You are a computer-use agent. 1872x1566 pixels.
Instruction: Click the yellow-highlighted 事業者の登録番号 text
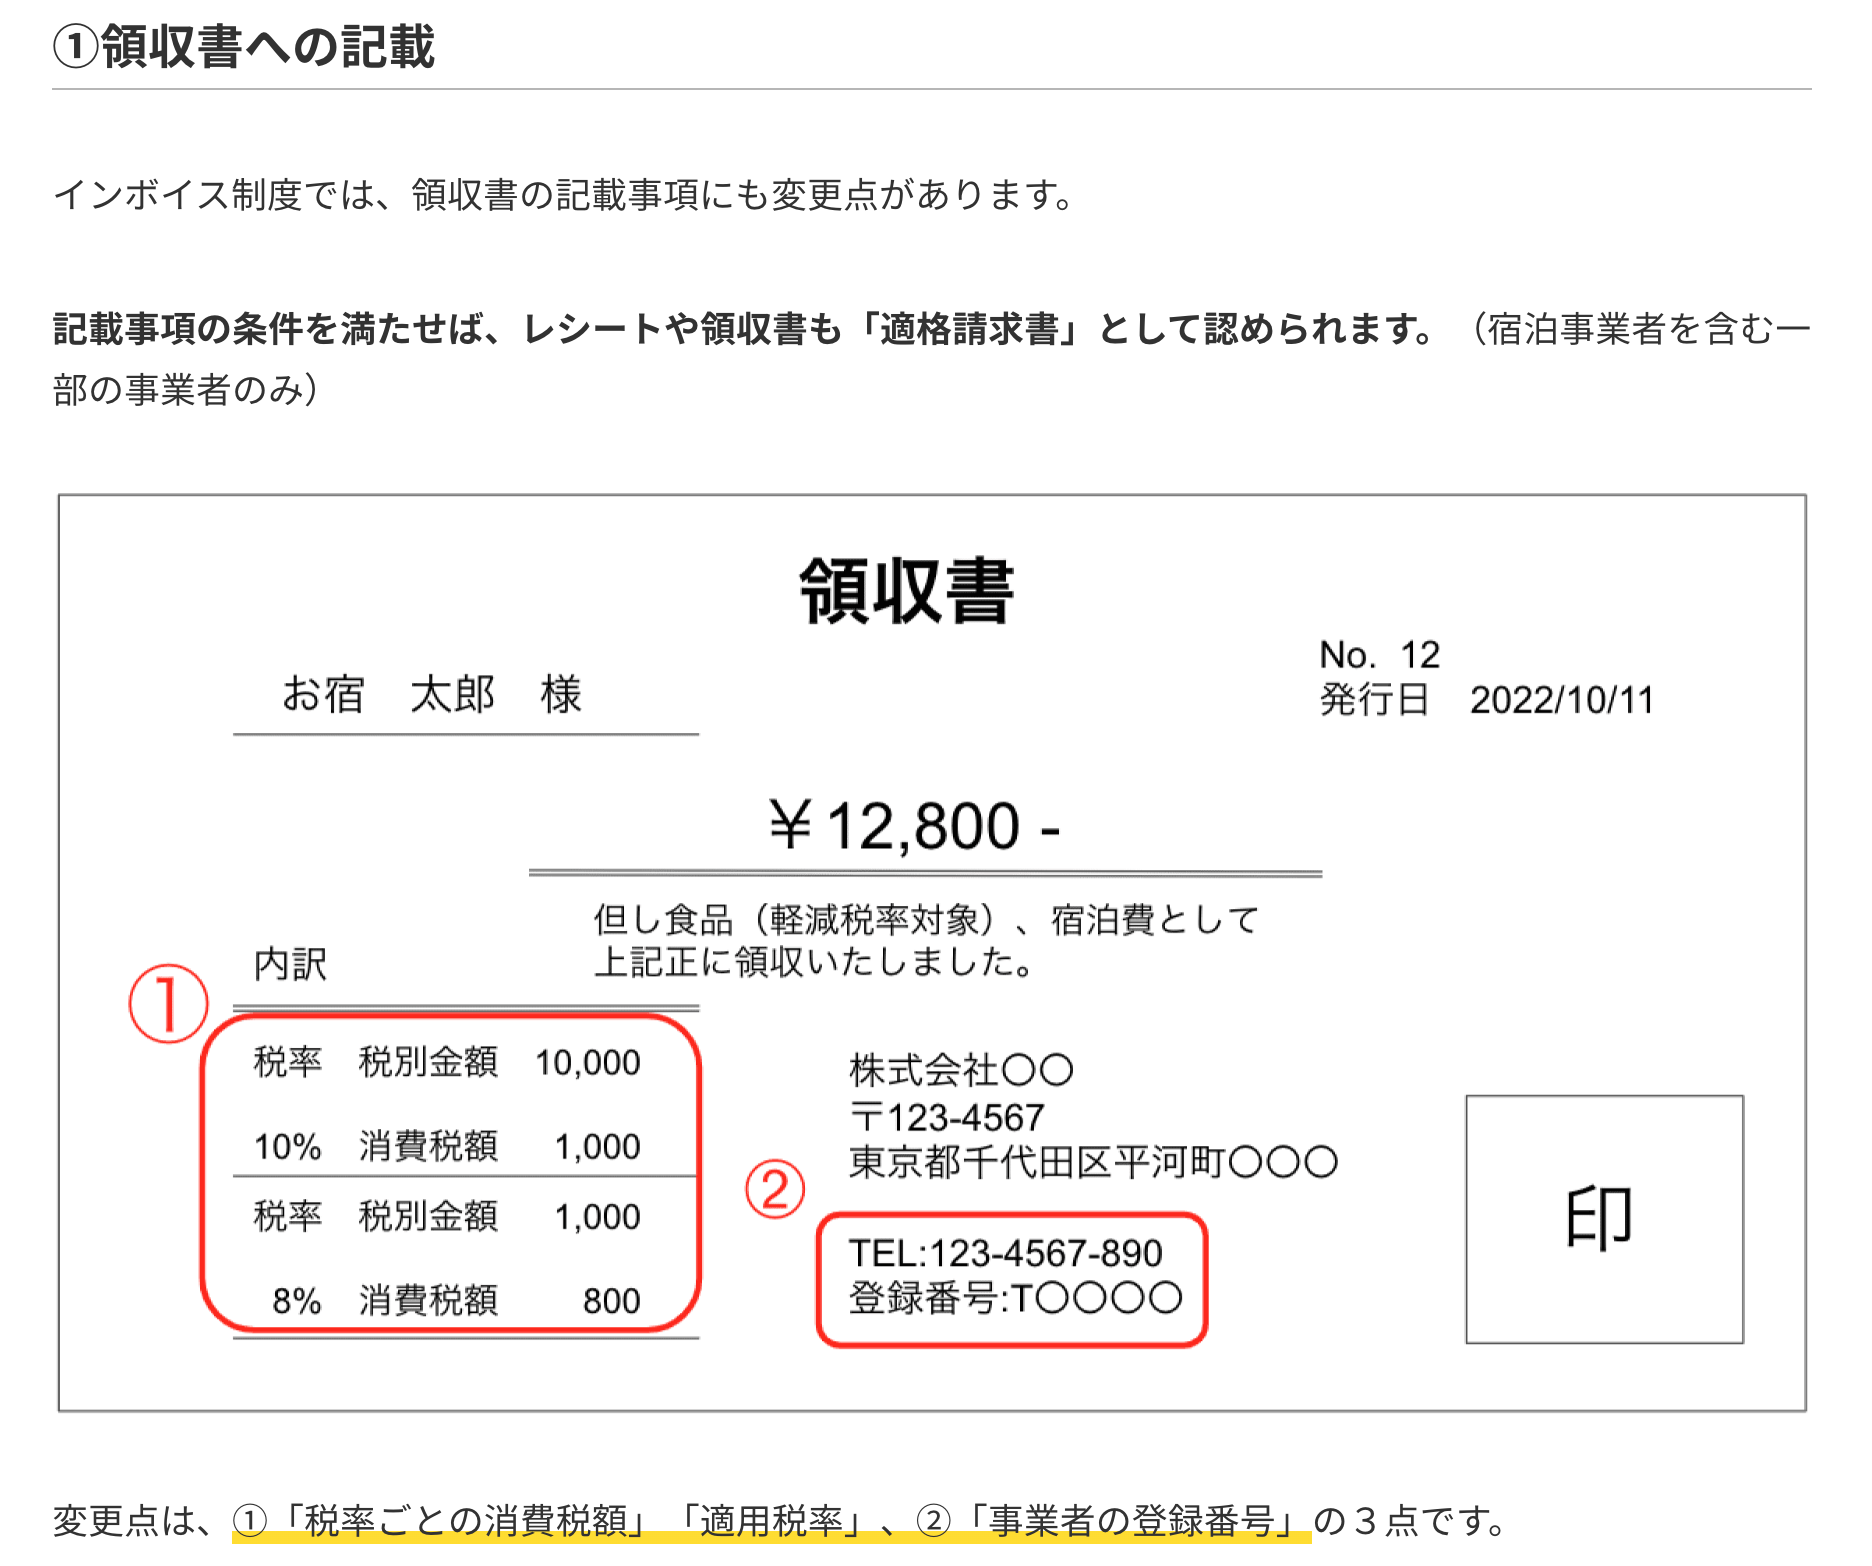tap(1131, 1521)
